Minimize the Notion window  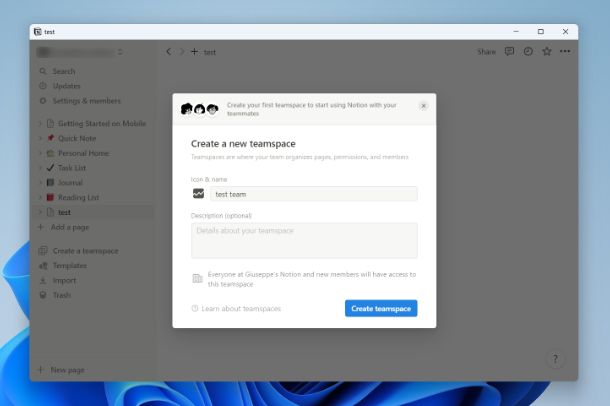[516, 32]
